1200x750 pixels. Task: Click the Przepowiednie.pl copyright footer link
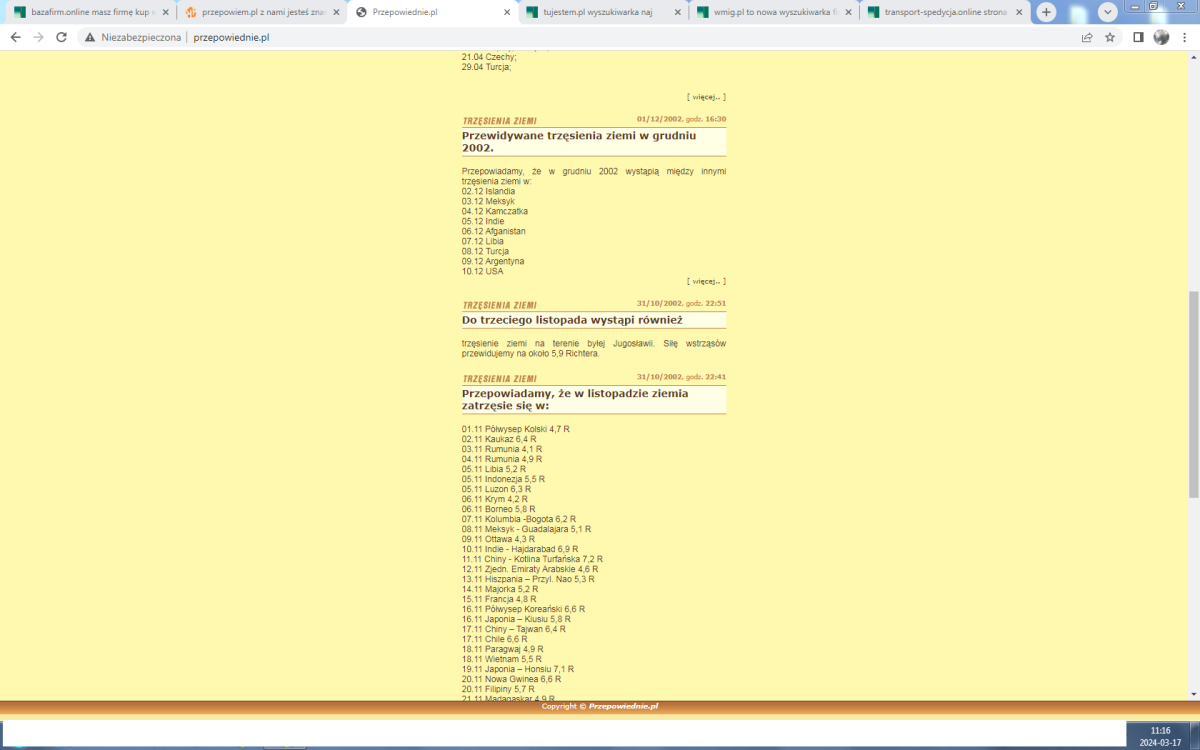(623, 706)
